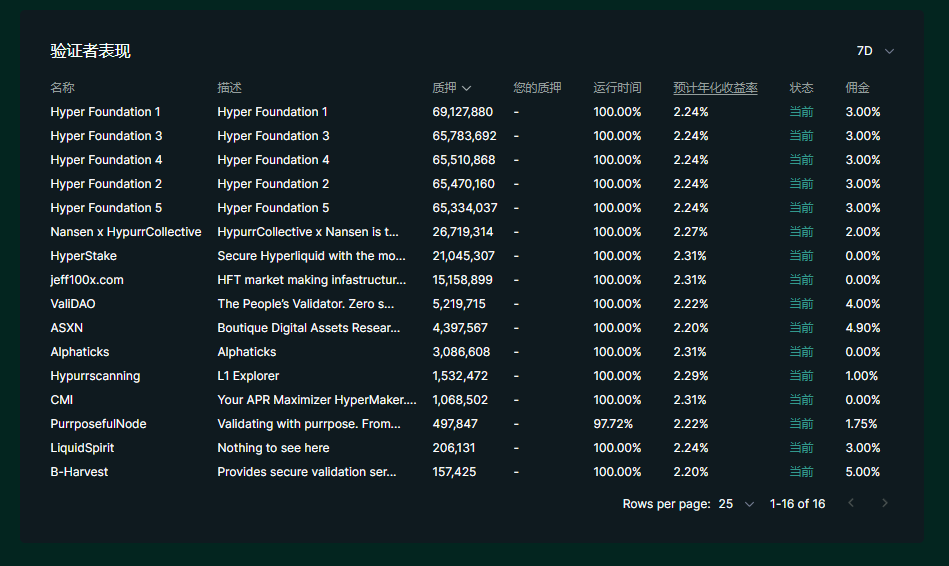Click the 佣金 column header
The image size is (949, 566).
tap(857, 88)
